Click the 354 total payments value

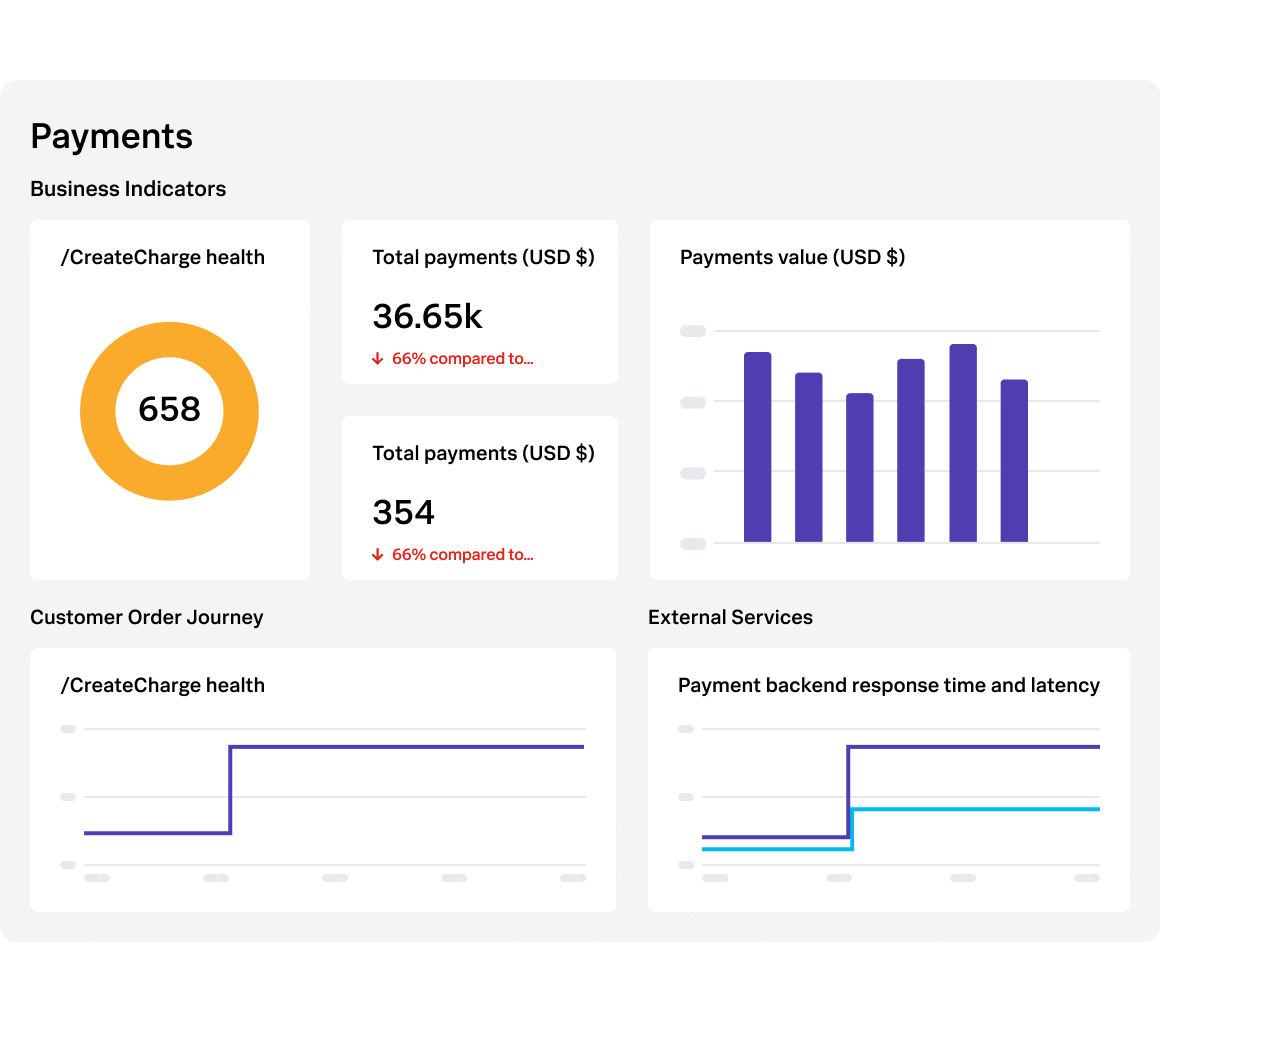(x=403, y=513)
